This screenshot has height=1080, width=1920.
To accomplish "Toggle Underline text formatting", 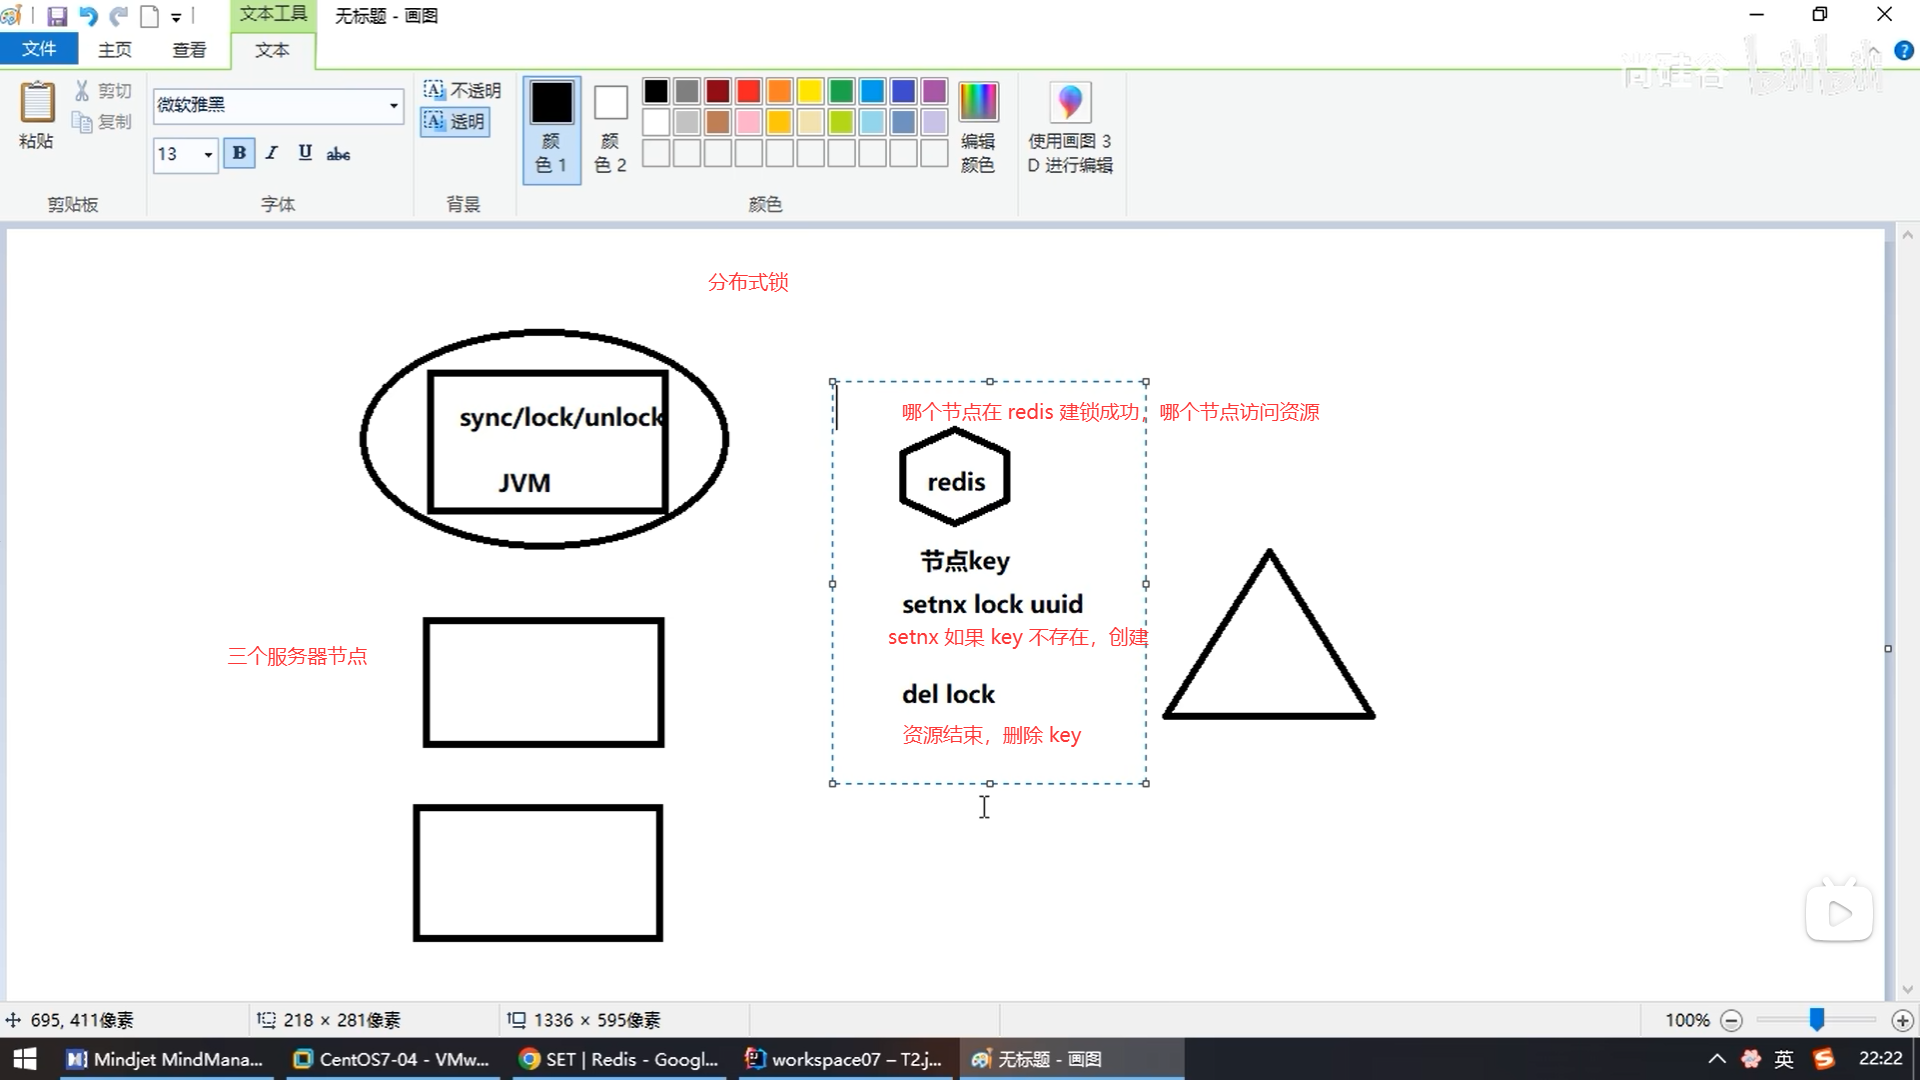I will tap(305, 153).
